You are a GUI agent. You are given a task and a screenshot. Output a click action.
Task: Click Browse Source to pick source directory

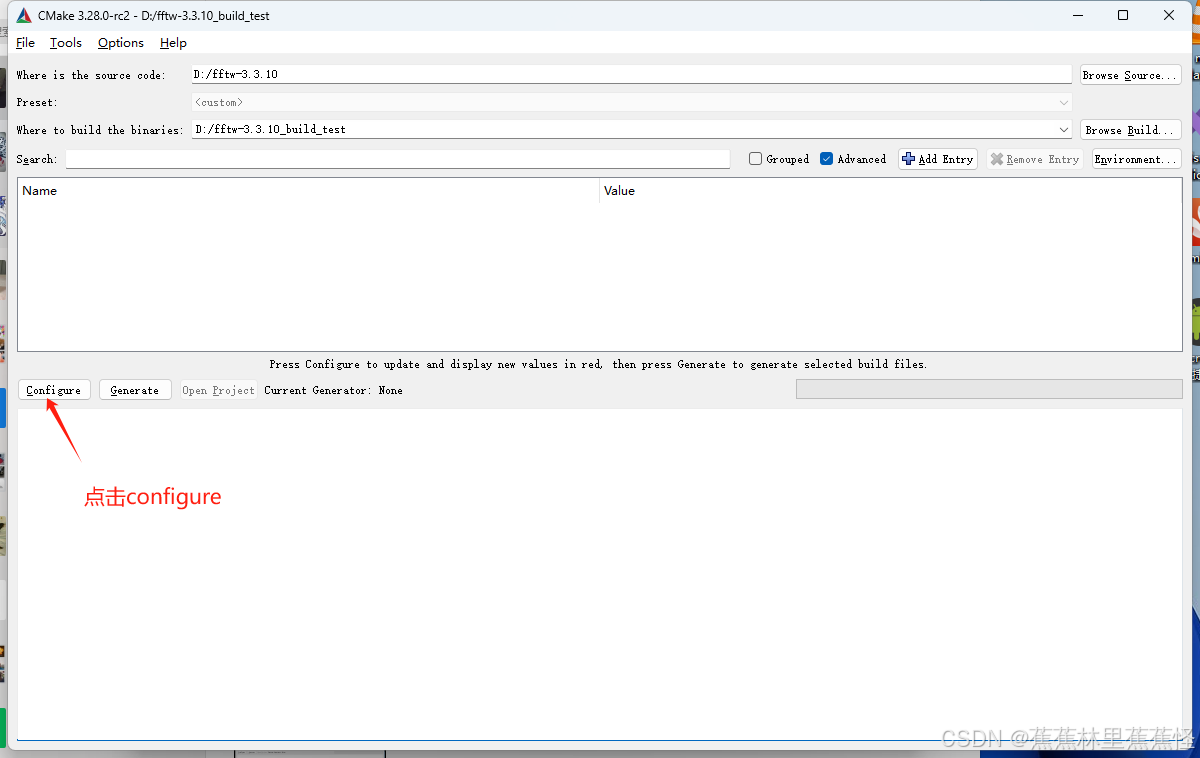click(1130, 74)
